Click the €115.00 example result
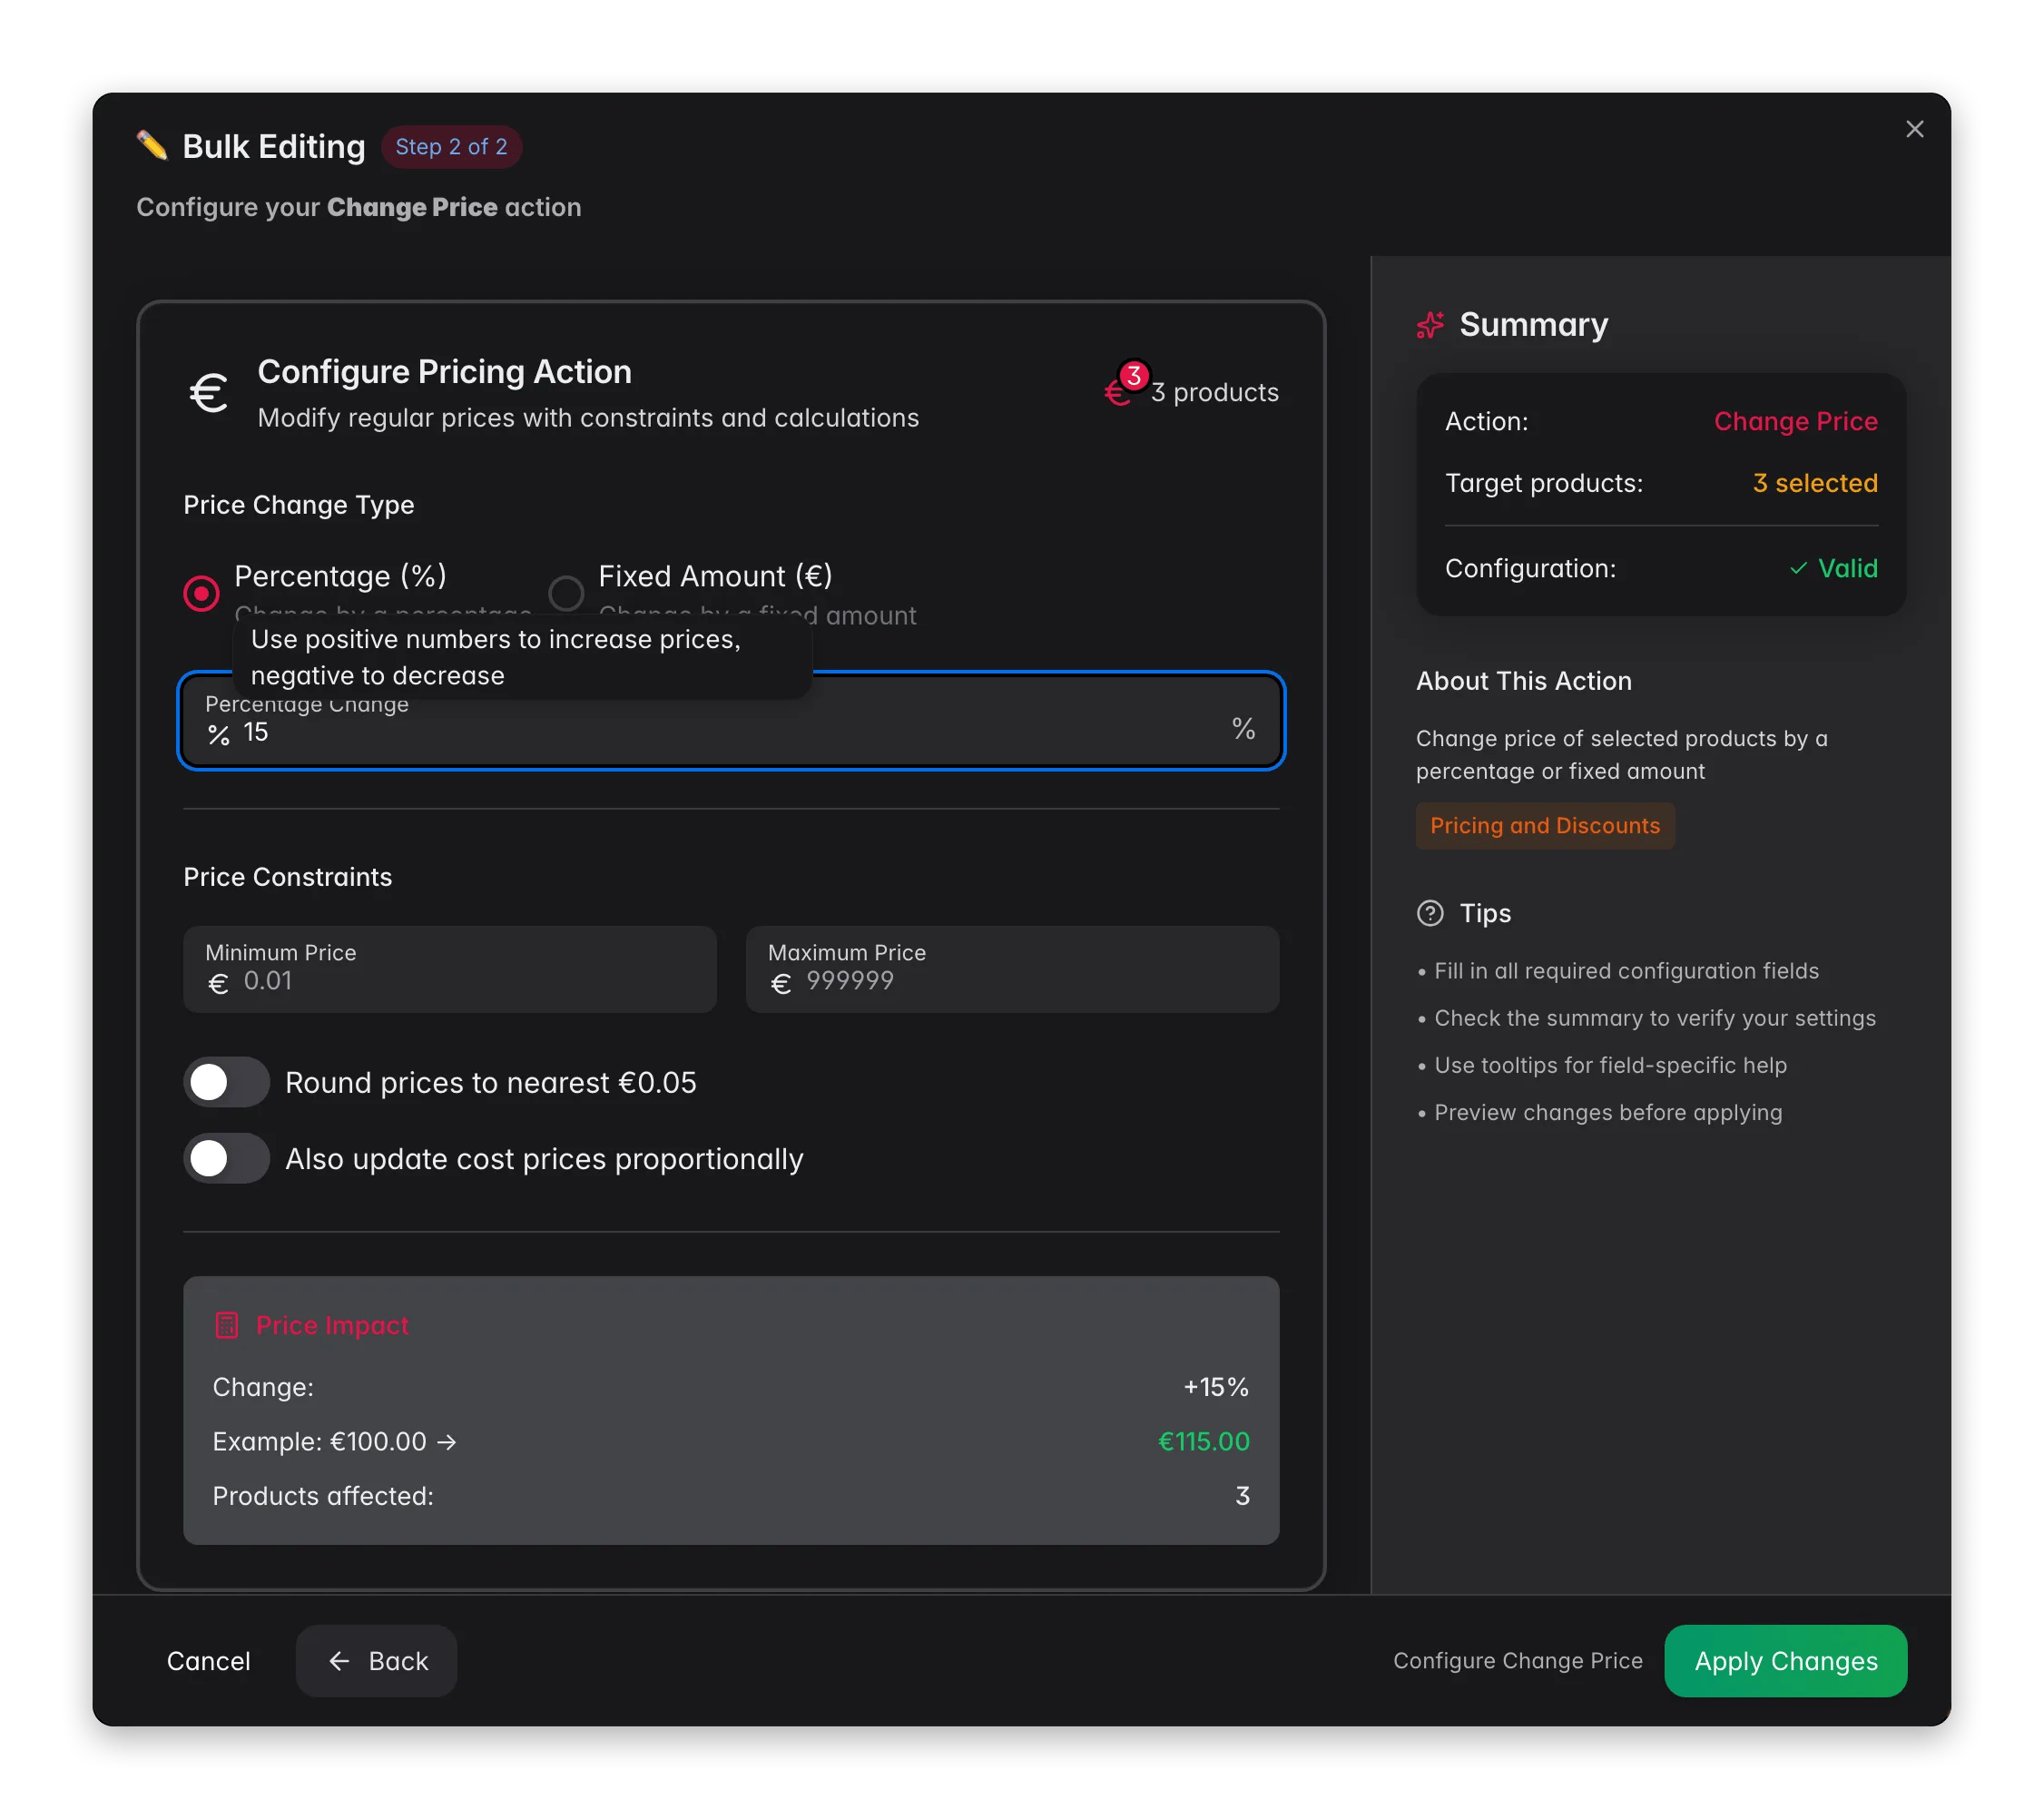This screenshot has height=1819, width=2044. (1203, 1441)
